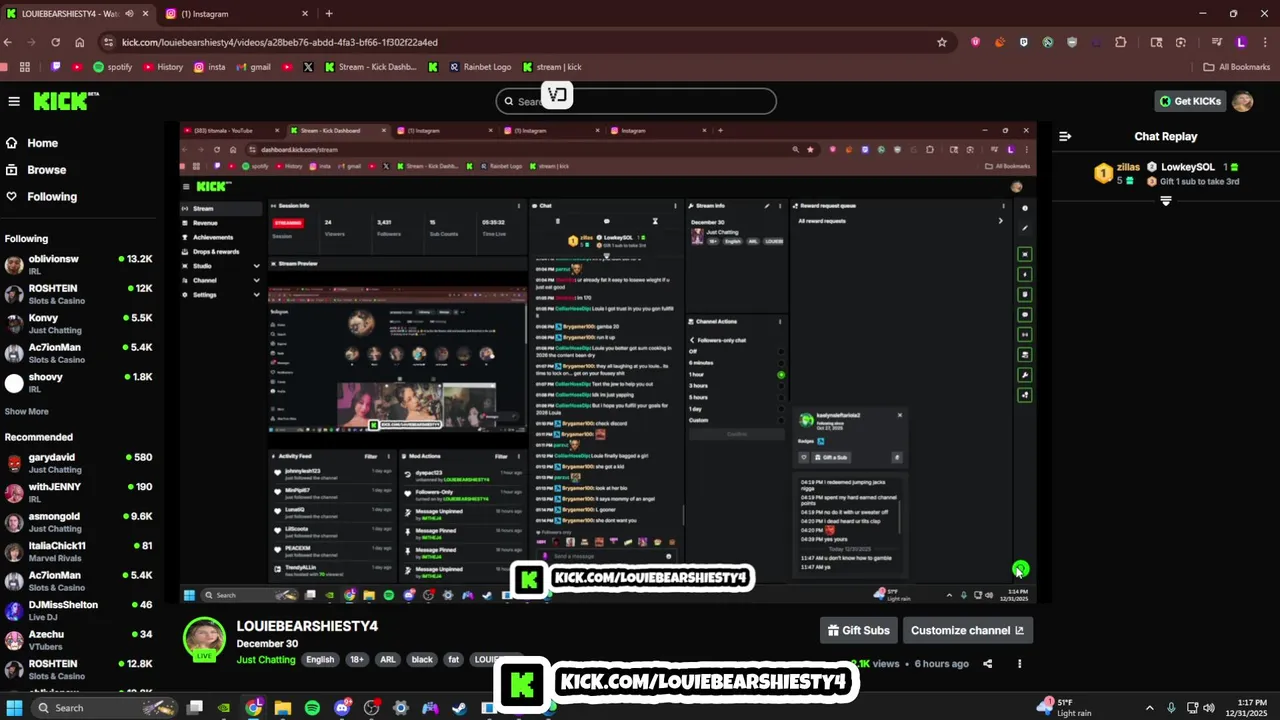Click the Get KICKs button

coord(1190,101)
